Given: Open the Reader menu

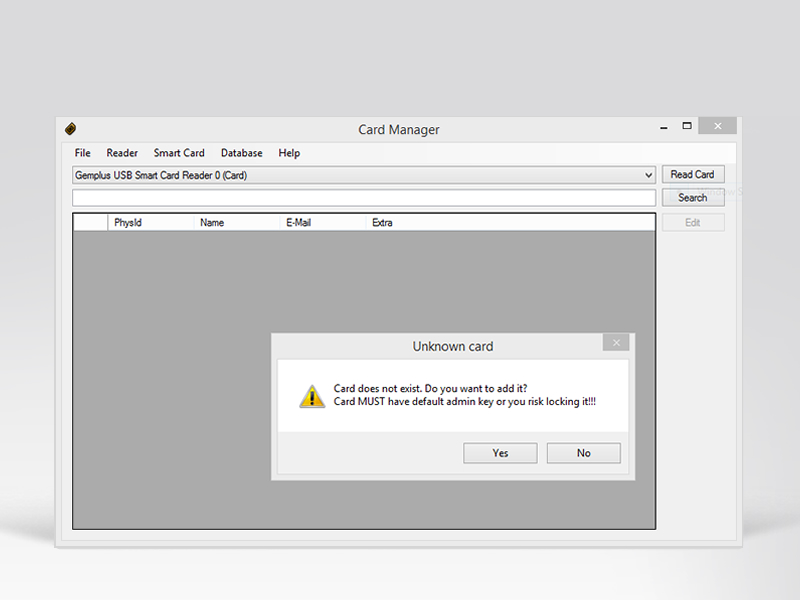Looking at the screenshot, I should [x=122, y=153].
